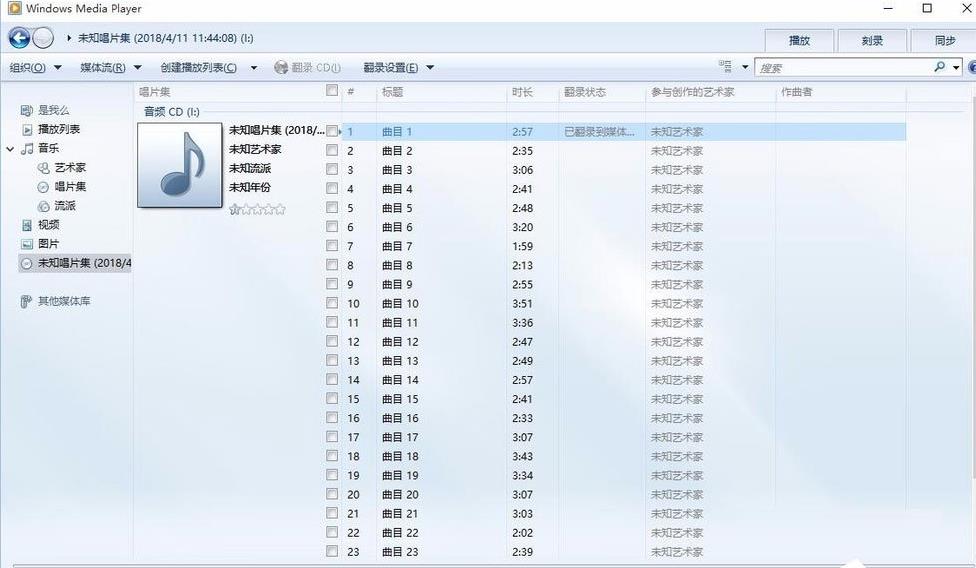Click the Back navigation arrow button

point(19,38)
